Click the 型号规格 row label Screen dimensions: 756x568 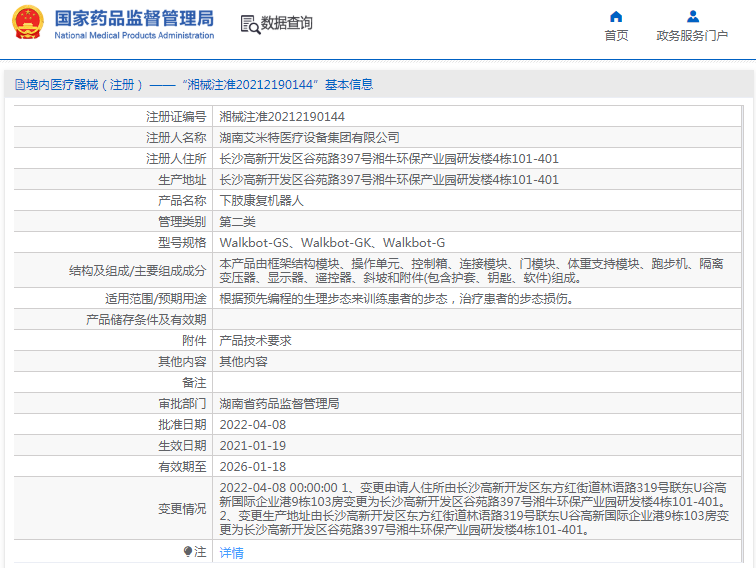click(x=182, y=243)
